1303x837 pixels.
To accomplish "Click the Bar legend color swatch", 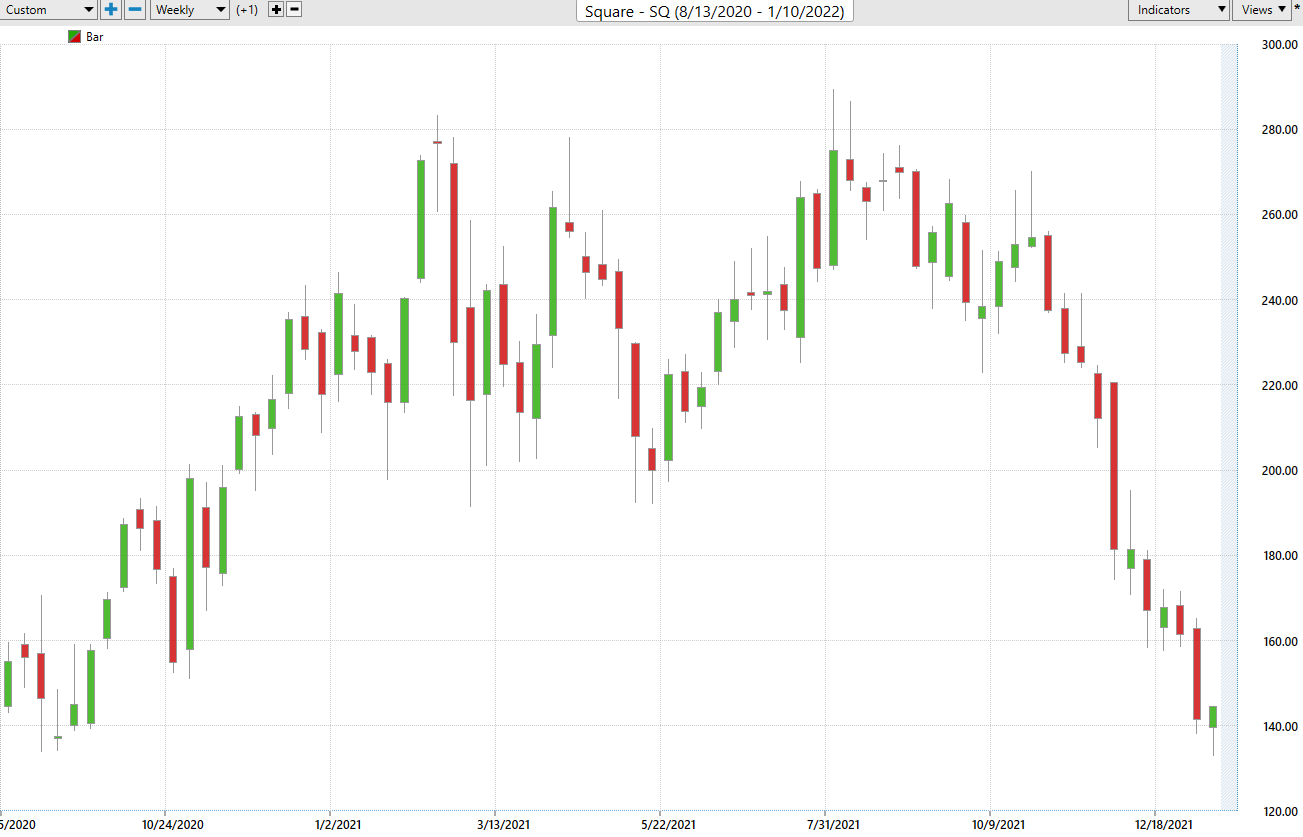I will pyautogui.click(x=74, y=37).
